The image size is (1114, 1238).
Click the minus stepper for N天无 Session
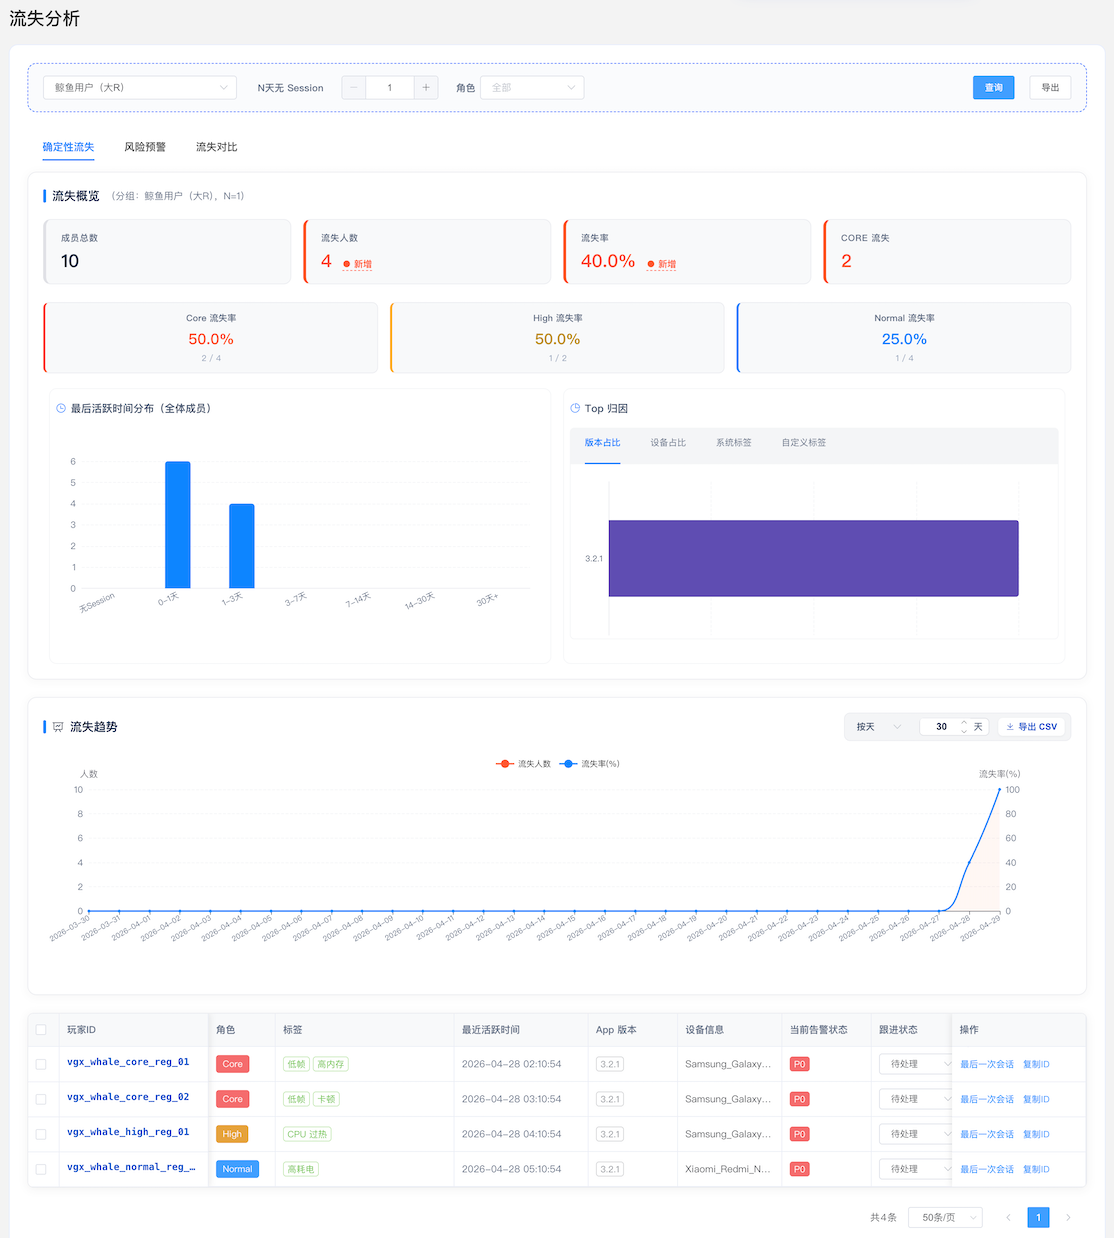tap(354, 88)
